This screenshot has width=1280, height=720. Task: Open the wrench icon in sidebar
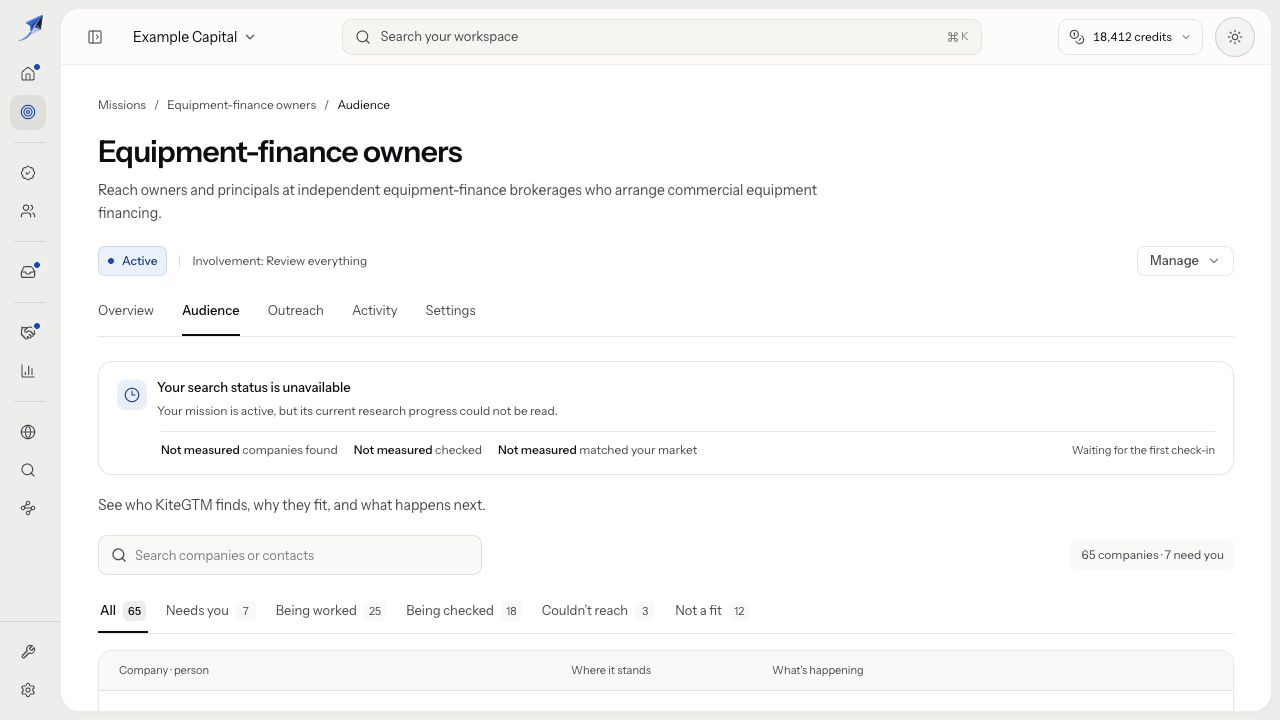[x=28, y=652]
